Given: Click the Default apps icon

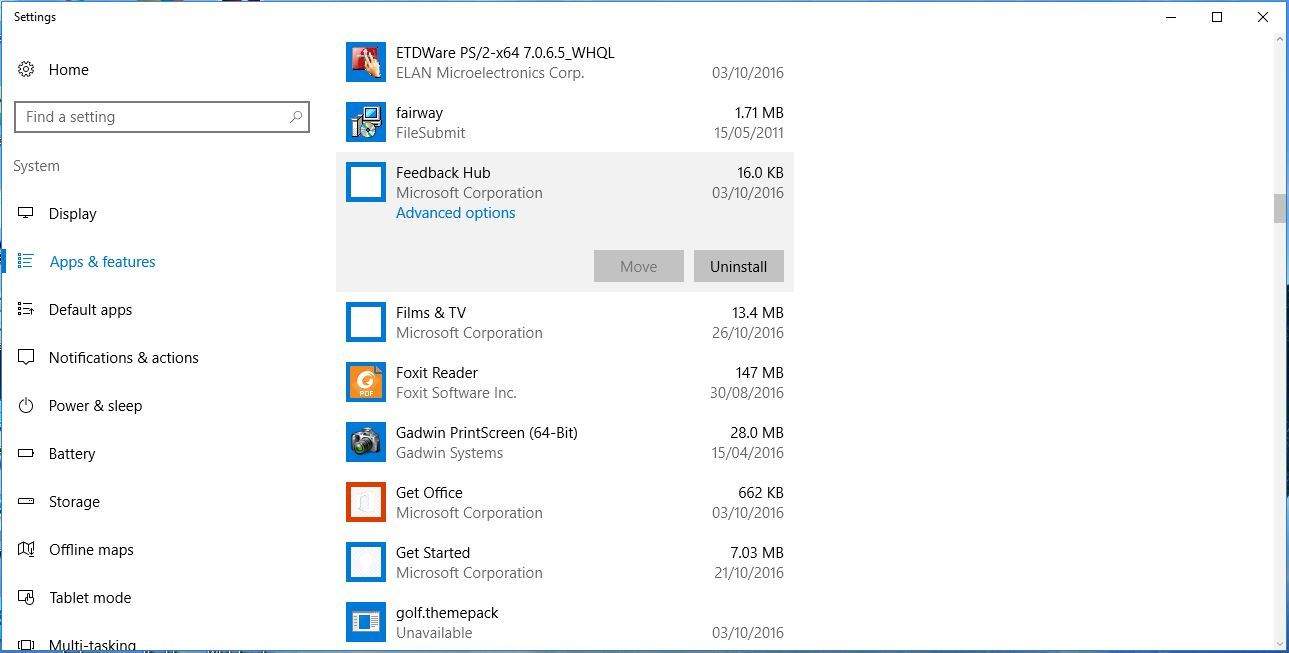Looking at the screenshot, I should click(x=26, y=309).
